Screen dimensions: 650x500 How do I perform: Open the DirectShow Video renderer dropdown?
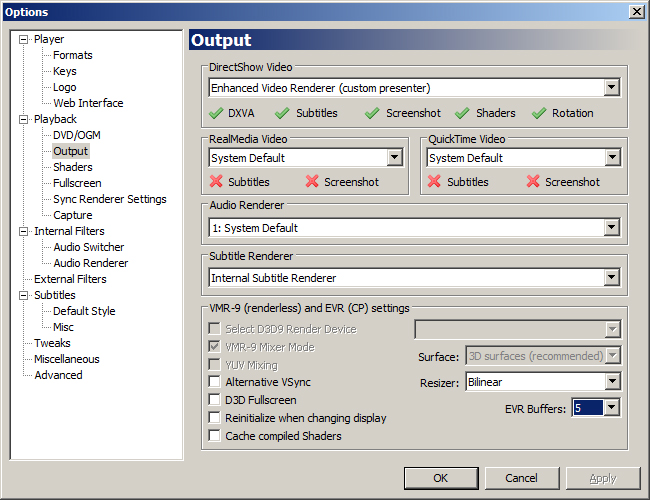point(611,88)
